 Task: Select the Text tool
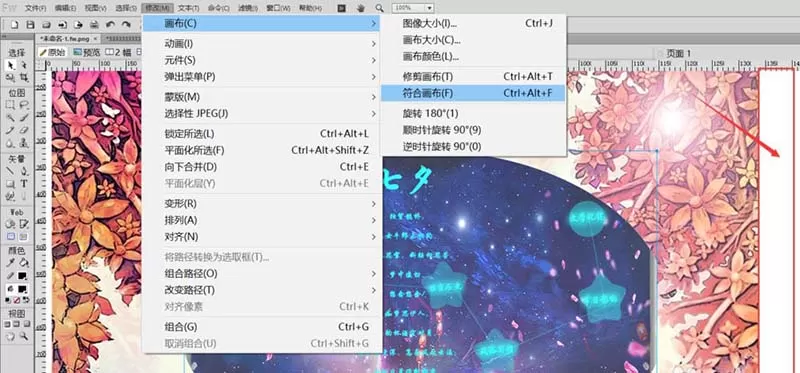23,183
